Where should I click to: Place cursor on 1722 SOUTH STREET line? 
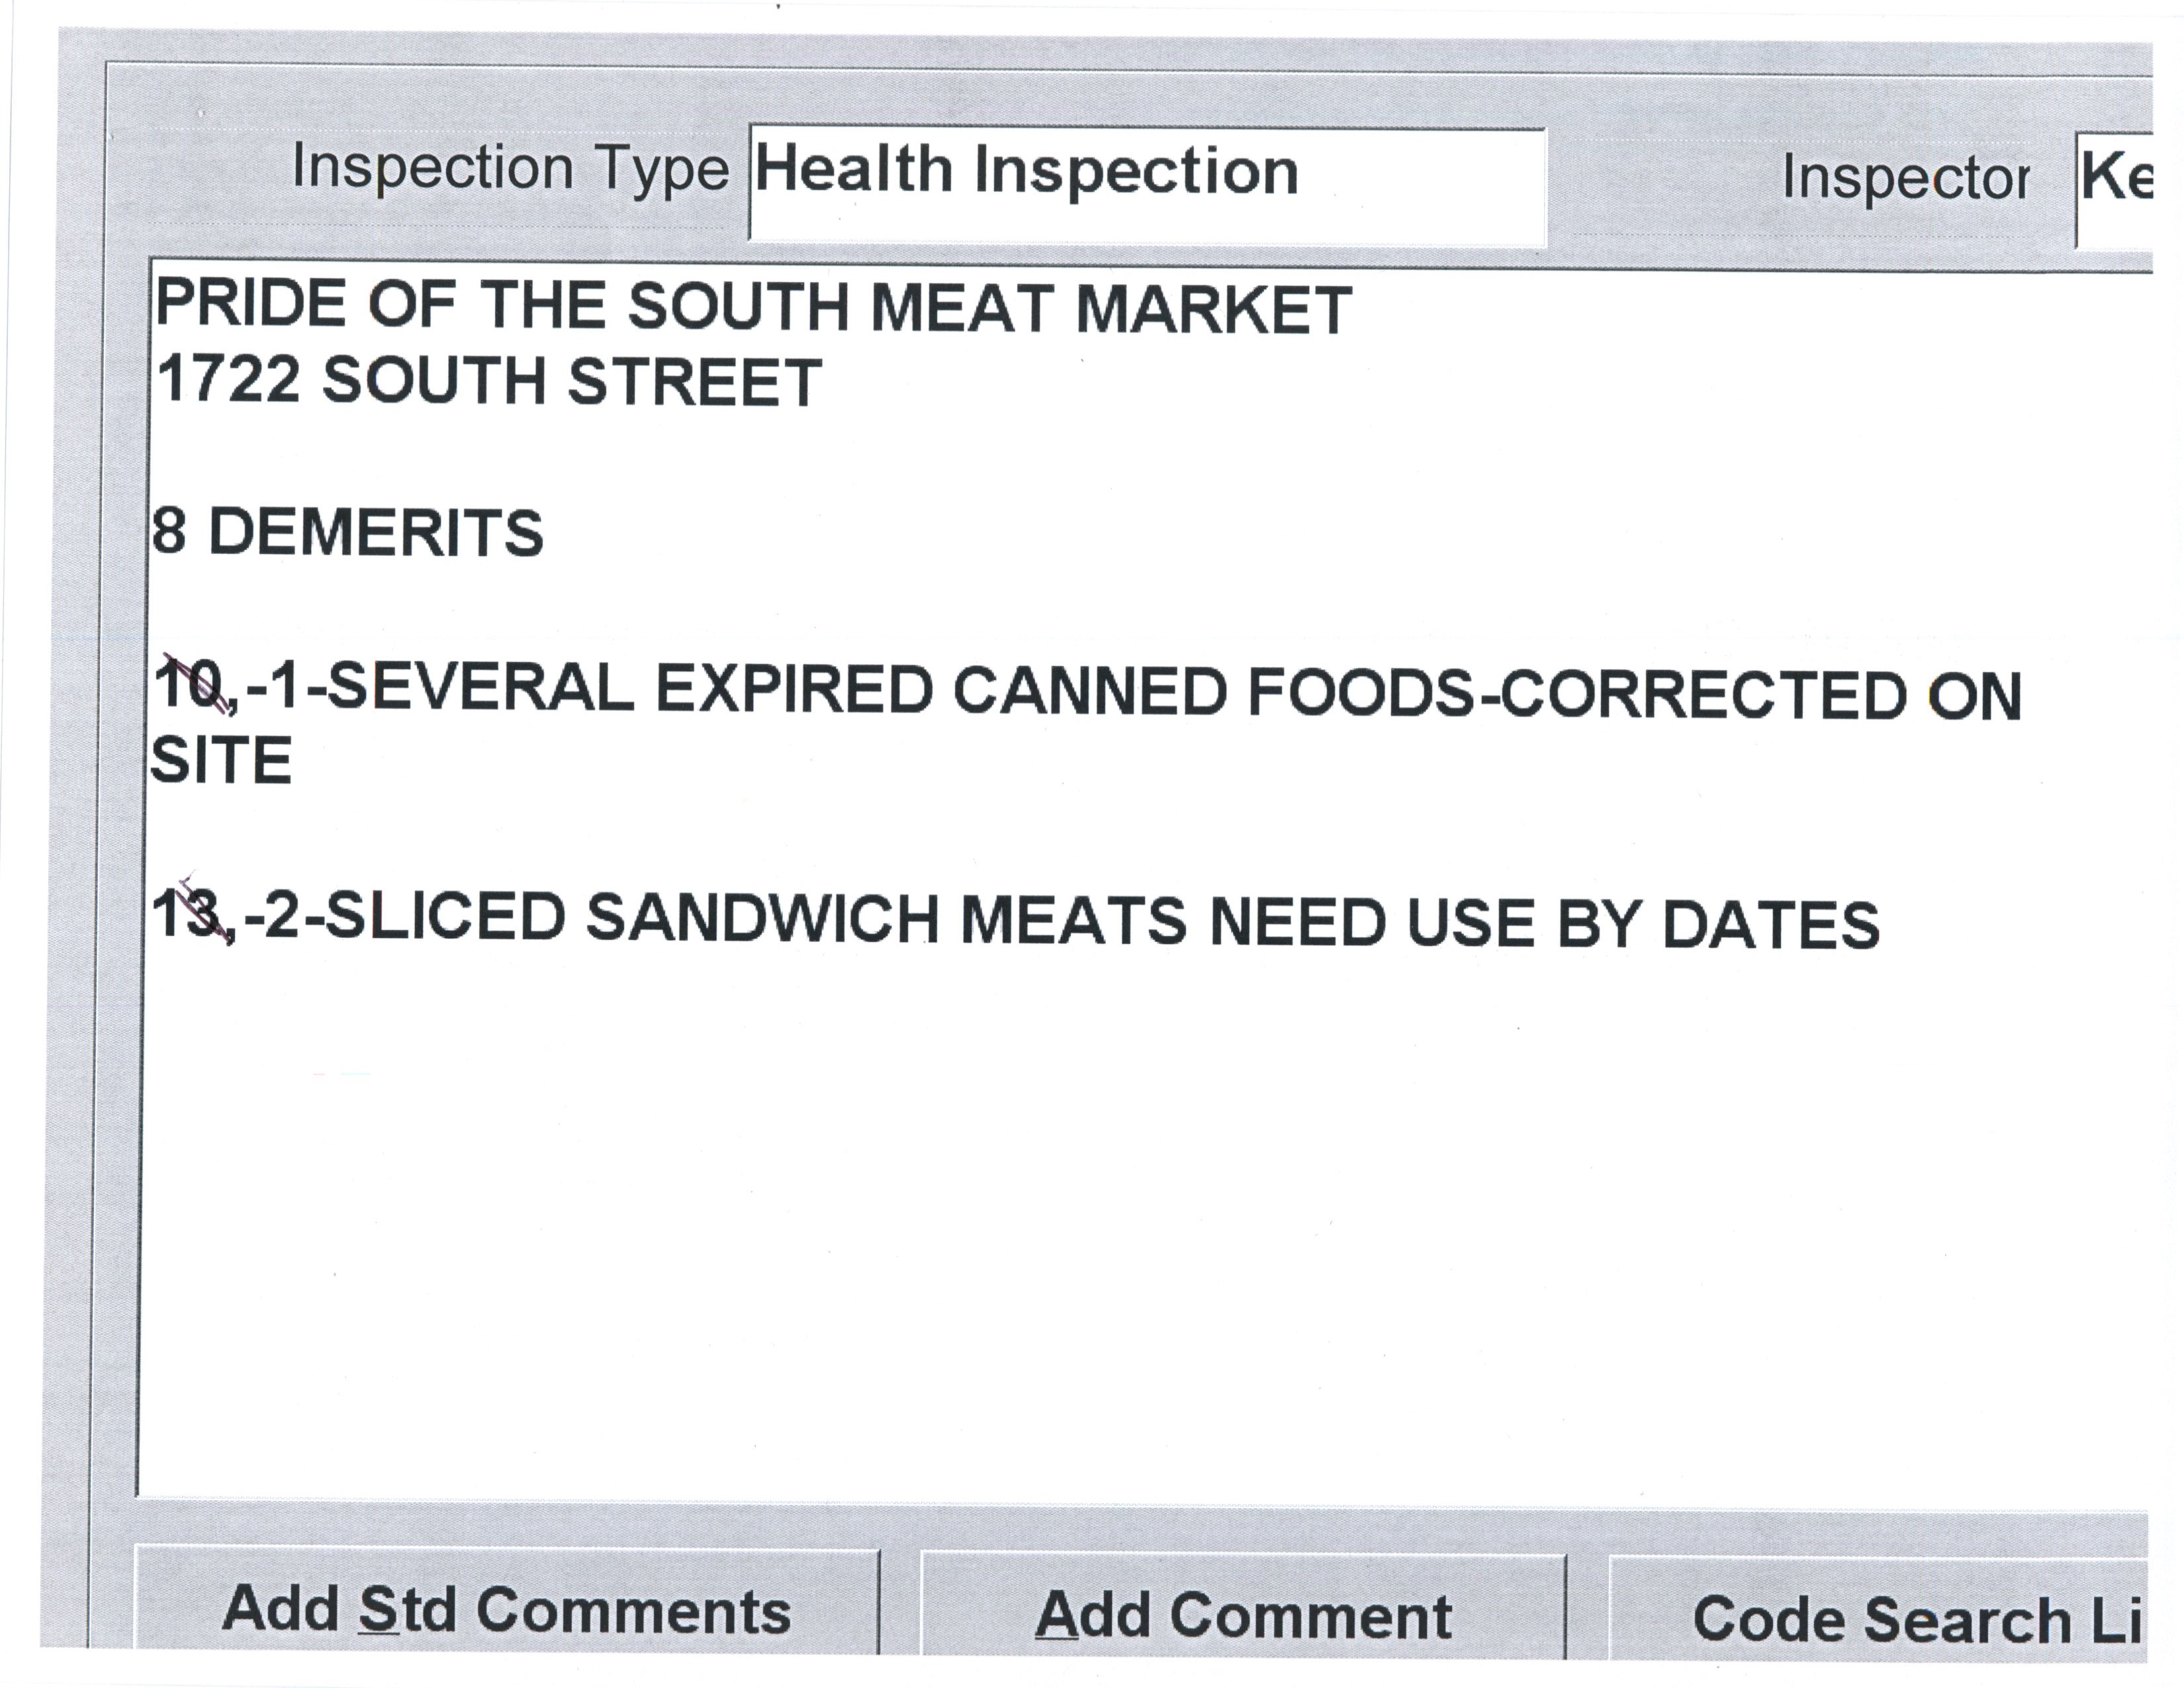tap(489, 382)
